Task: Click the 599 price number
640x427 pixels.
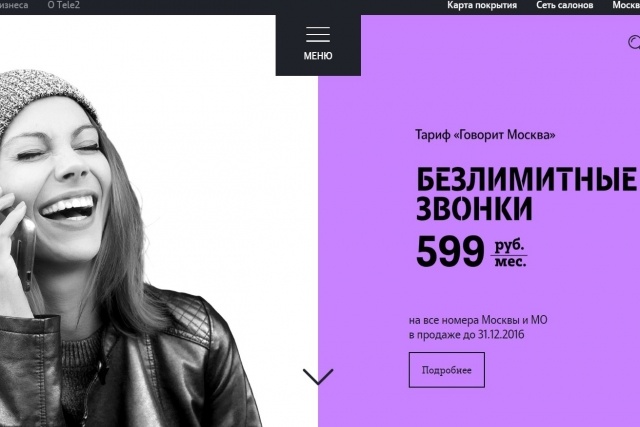Action: (x=450, y=251)
